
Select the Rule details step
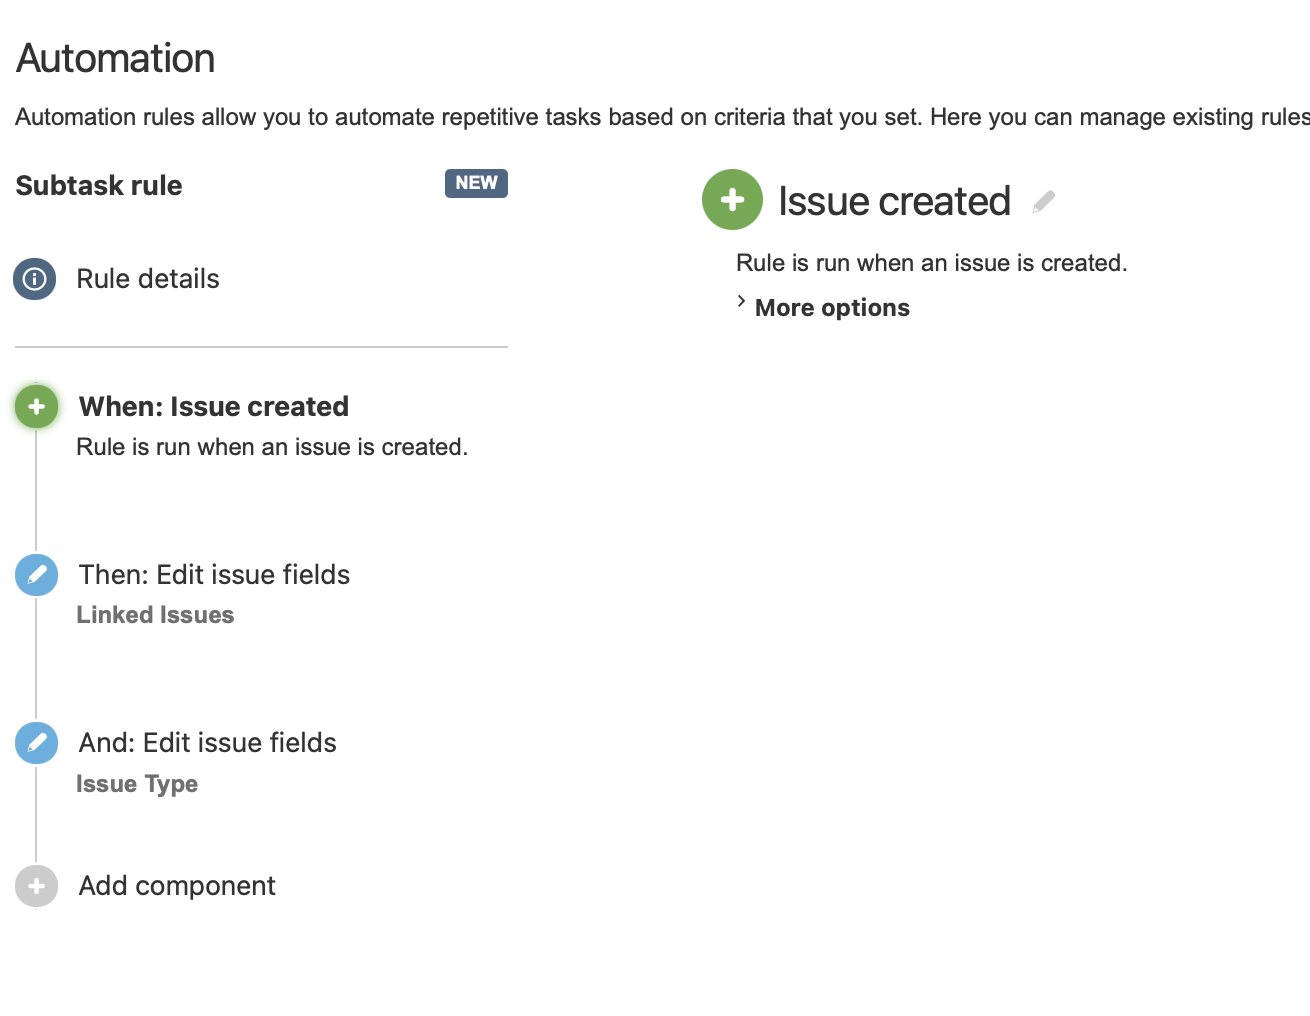(x=148, y=279)
